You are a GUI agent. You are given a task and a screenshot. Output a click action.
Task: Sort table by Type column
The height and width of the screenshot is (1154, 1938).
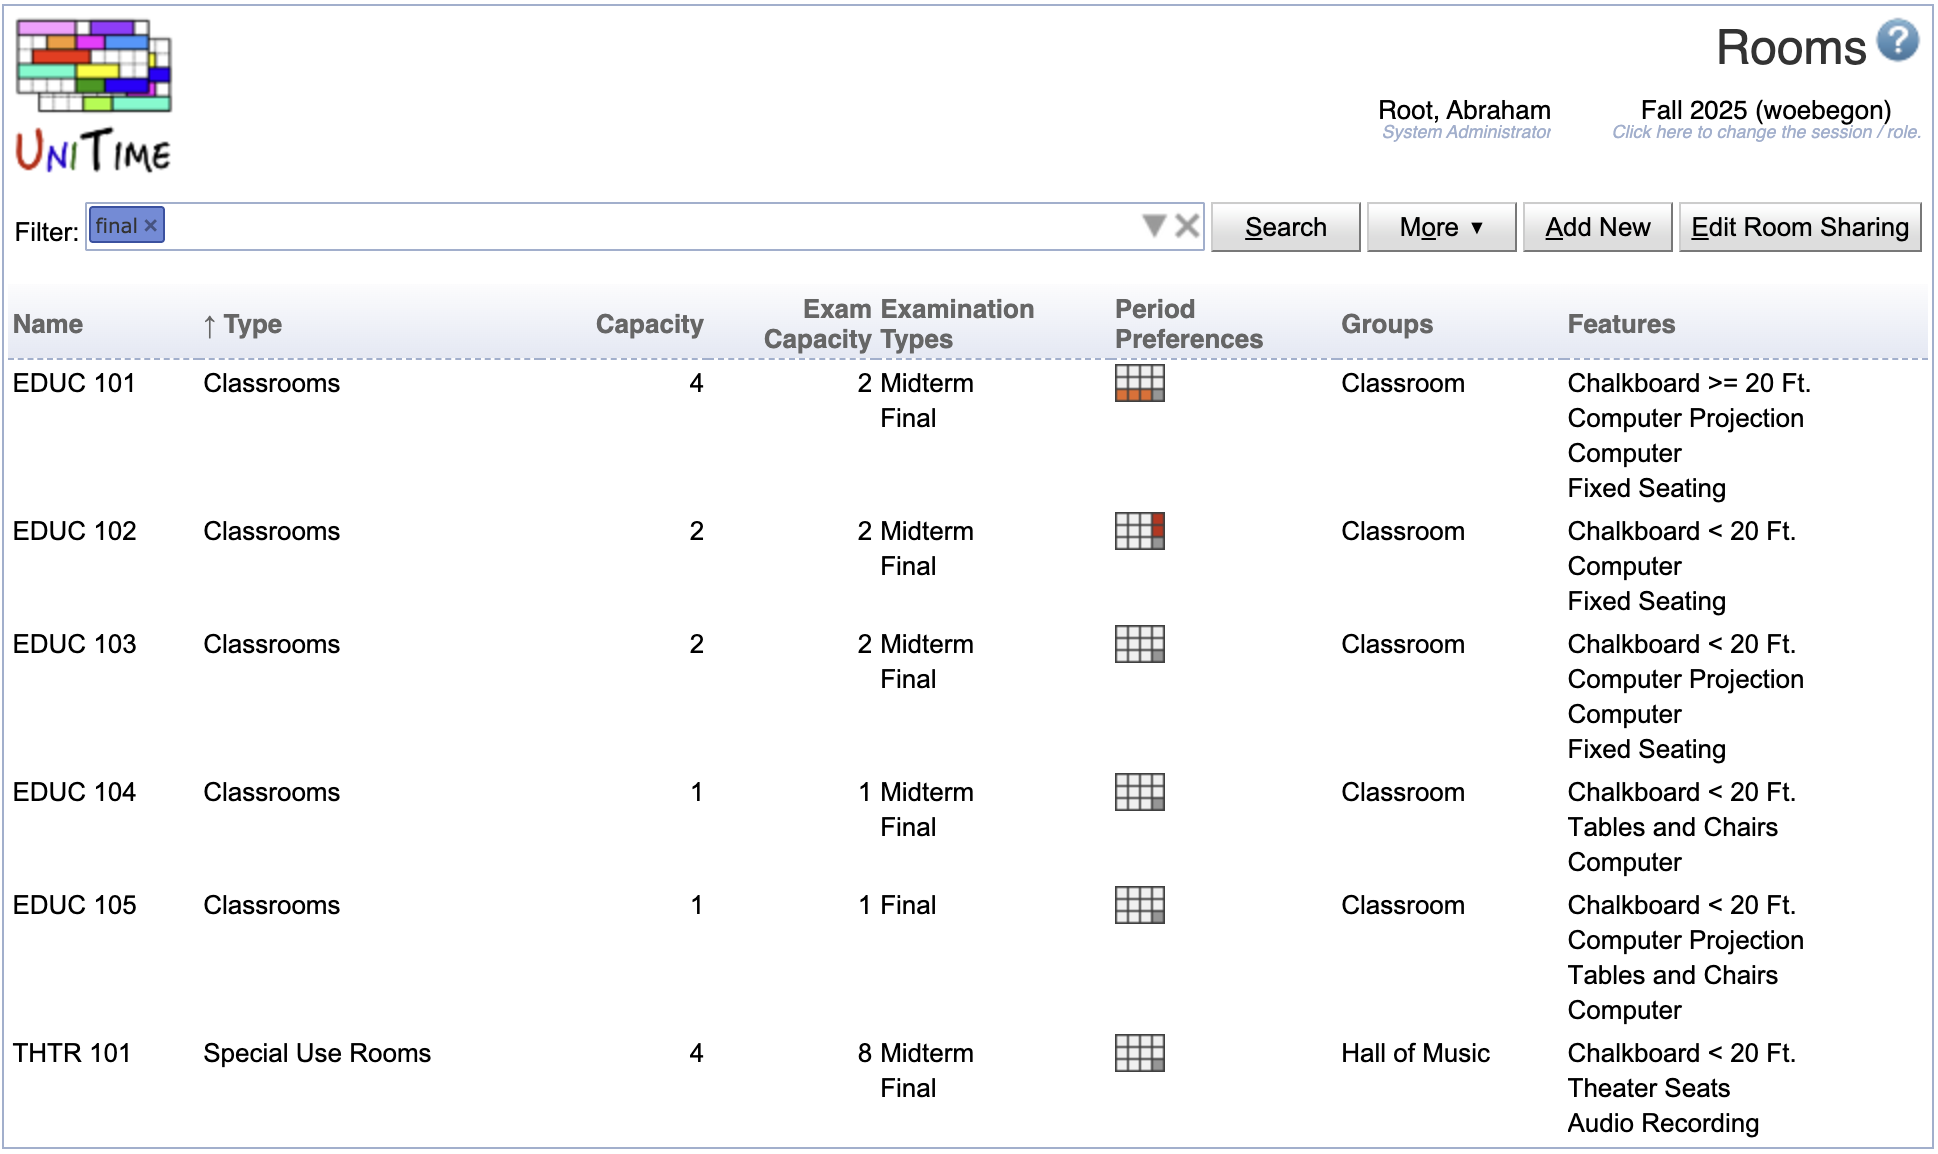click(252, 324)
